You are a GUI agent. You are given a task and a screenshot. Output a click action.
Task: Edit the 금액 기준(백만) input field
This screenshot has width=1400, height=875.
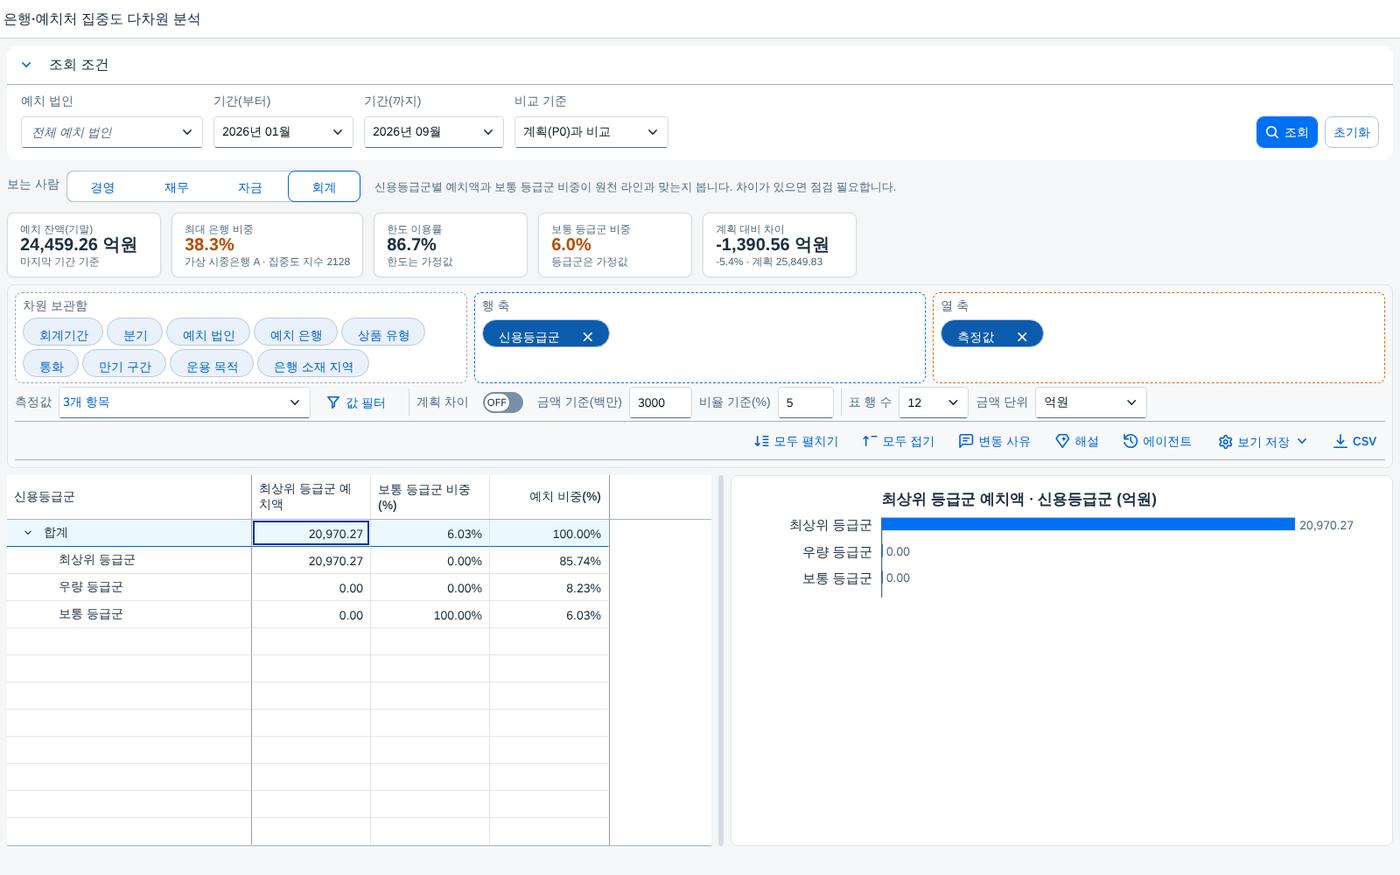660,402
